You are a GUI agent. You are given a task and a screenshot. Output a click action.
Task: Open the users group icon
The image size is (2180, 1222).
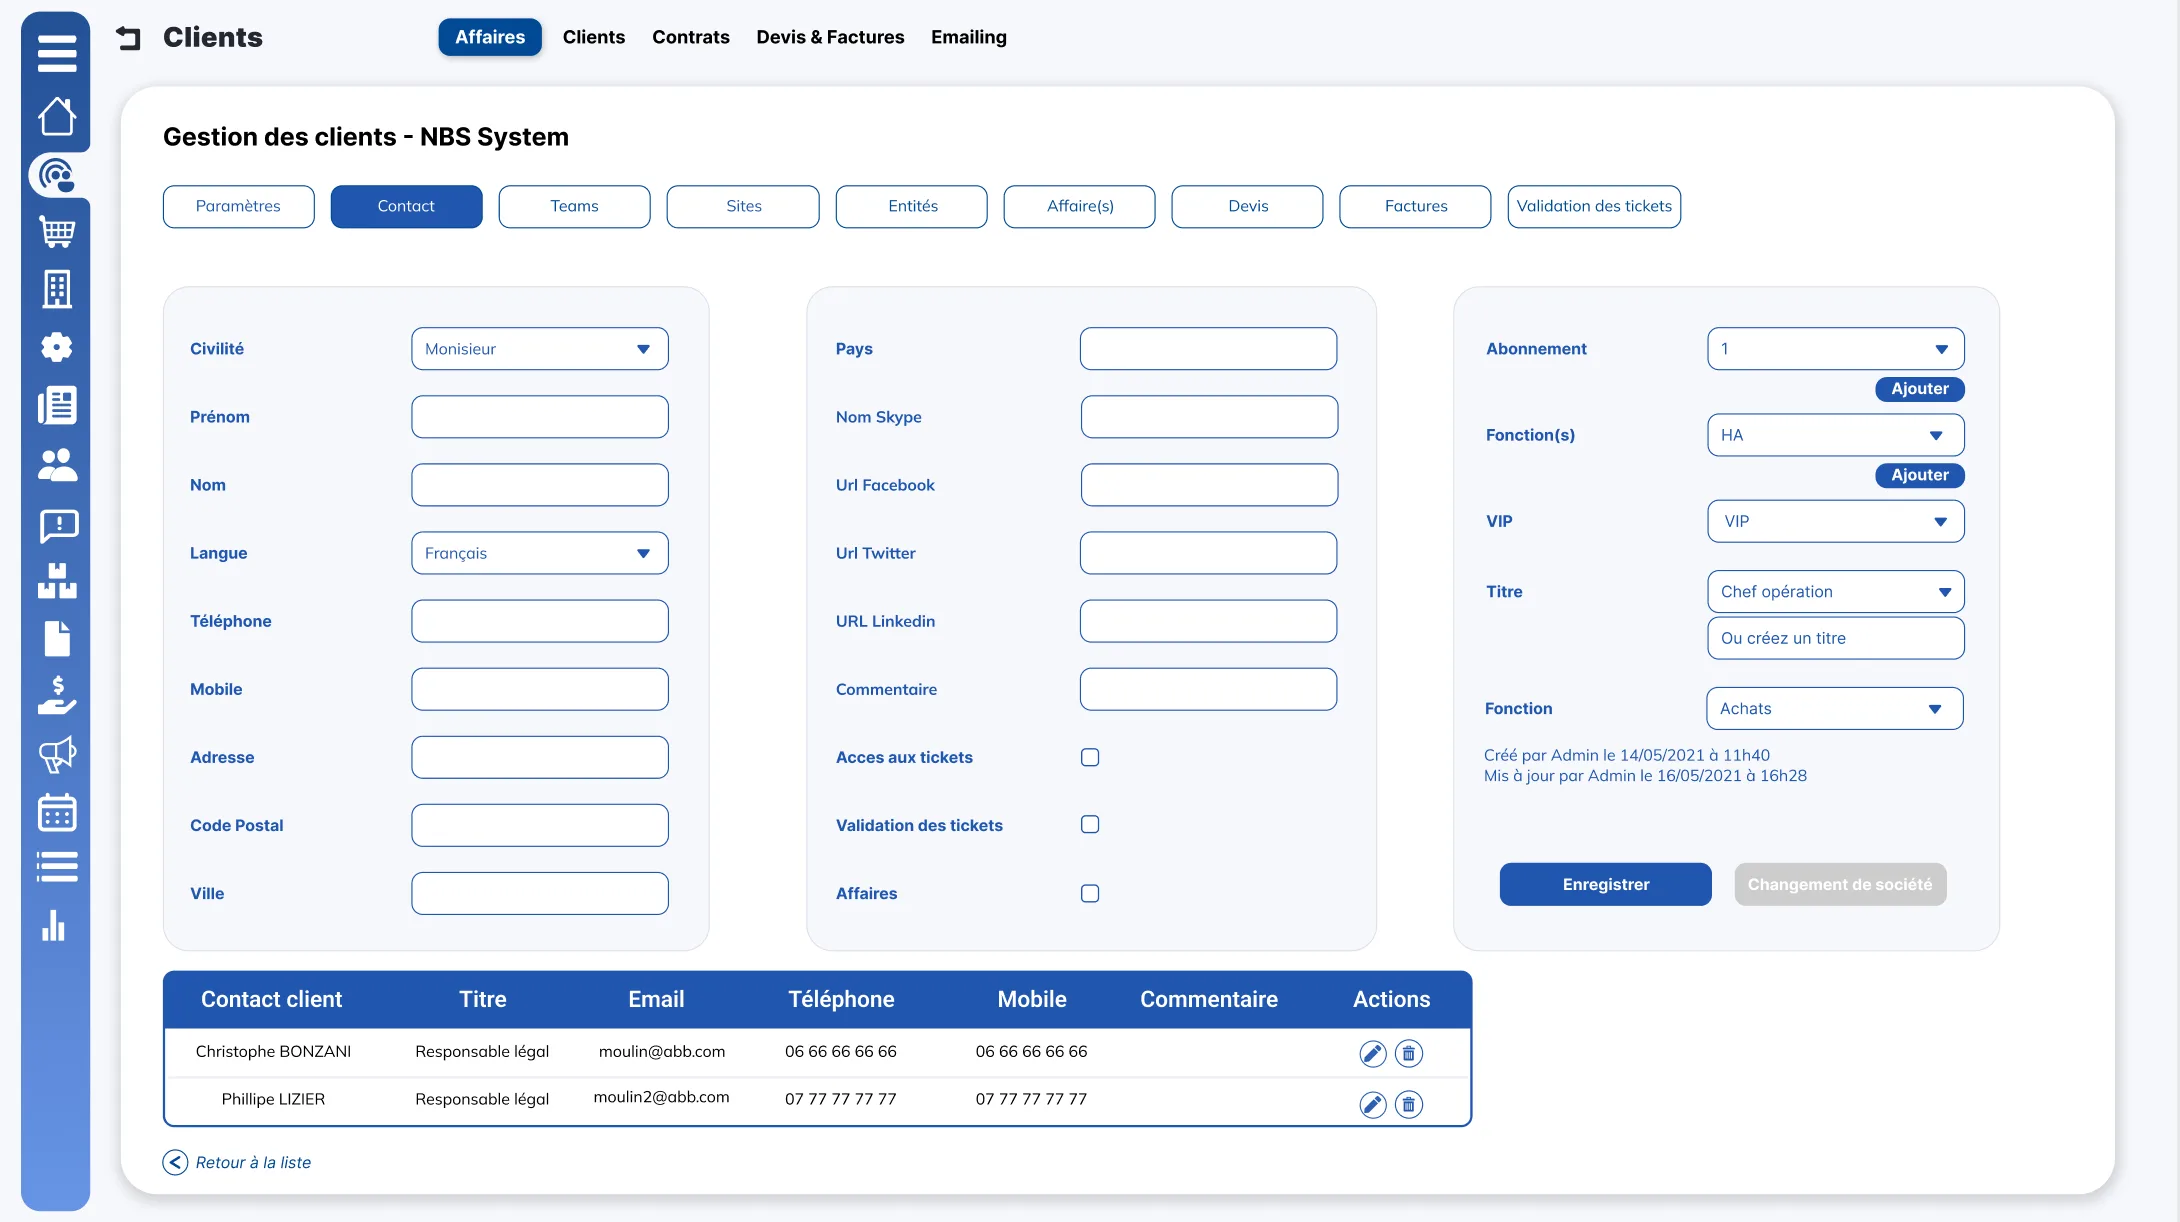(x=57, y=464)
